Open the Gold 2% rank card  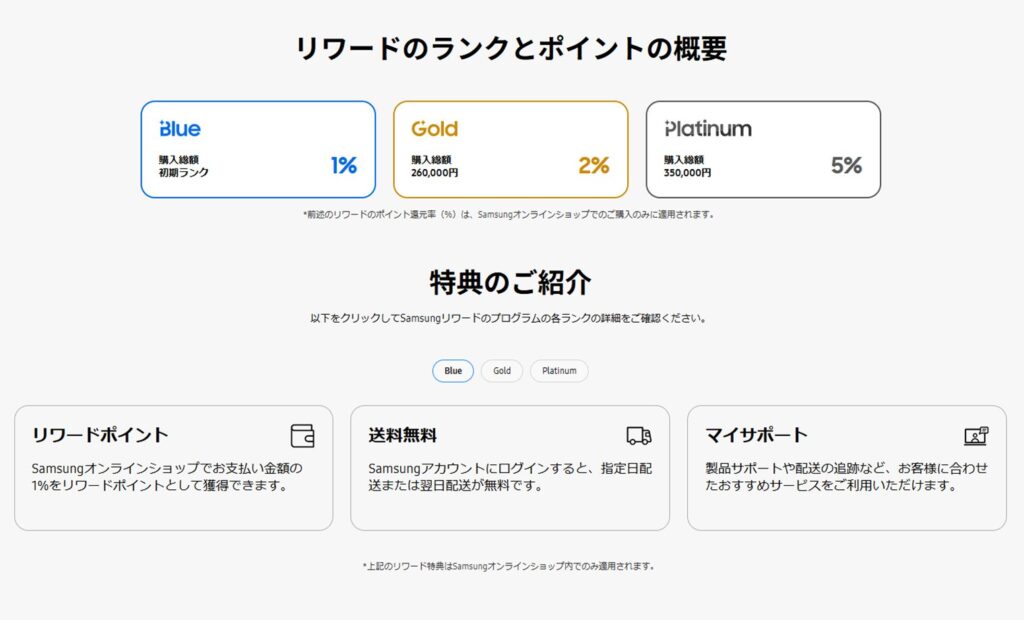511,150
